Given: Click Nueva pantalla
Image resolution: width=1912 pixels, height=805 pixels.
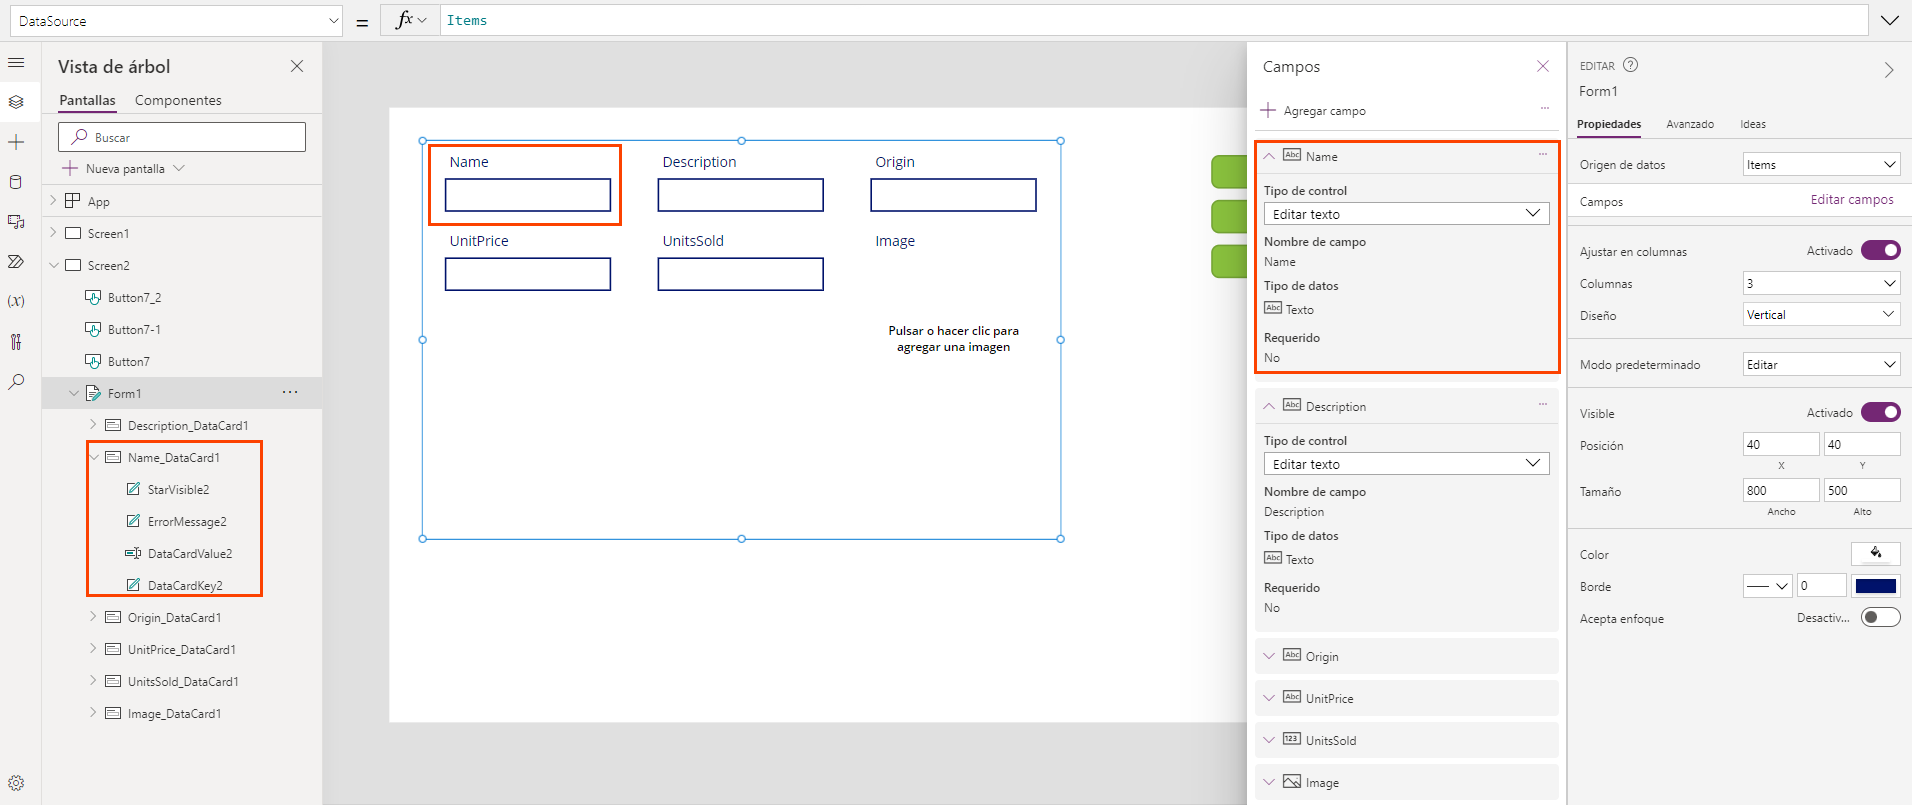Looking at the screenshot, I should 124,168.
